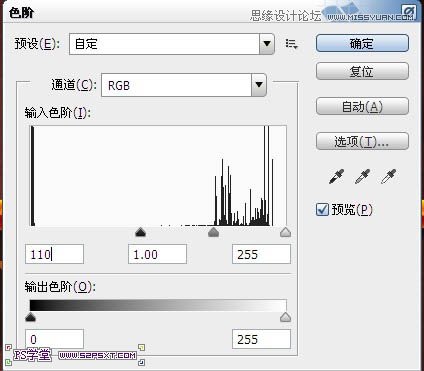Screen dimensions: 424x371
Task: Select the black point eyedropper
Action: click(336, 177)
